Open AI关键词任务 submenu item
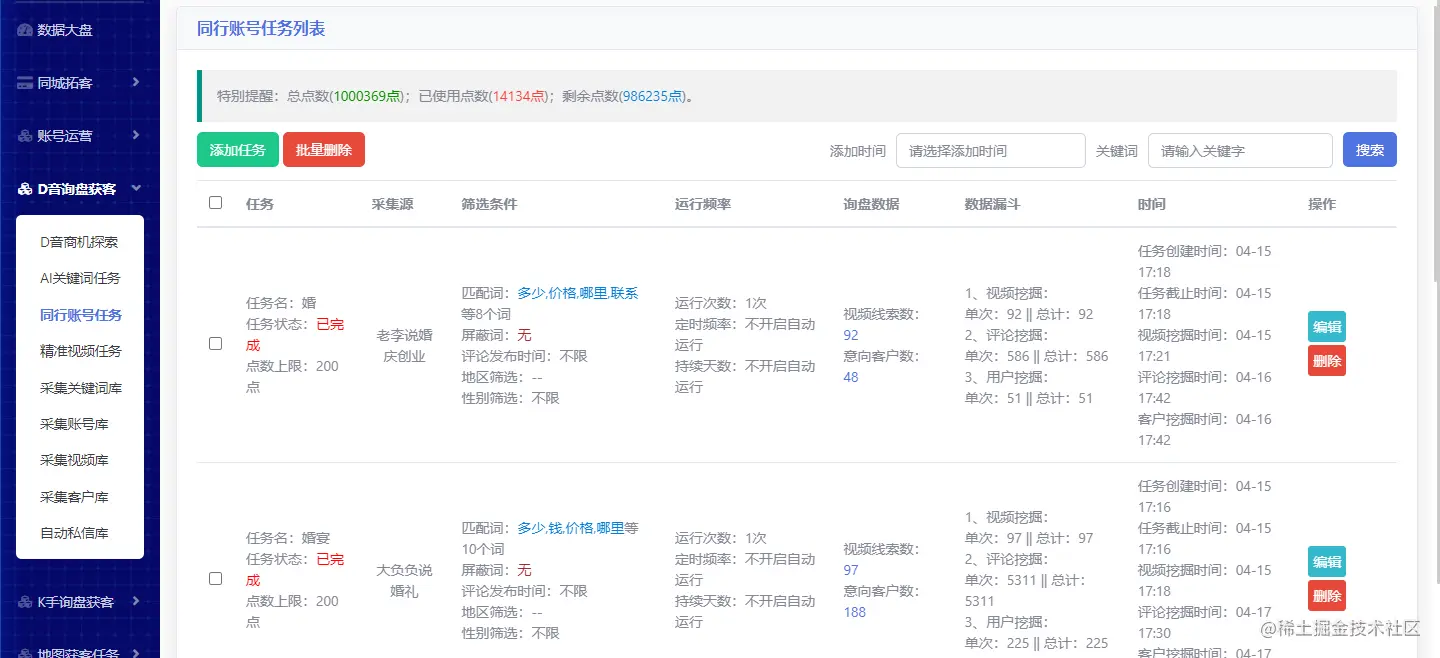The image size is (1440, 658). coord(80,278)
